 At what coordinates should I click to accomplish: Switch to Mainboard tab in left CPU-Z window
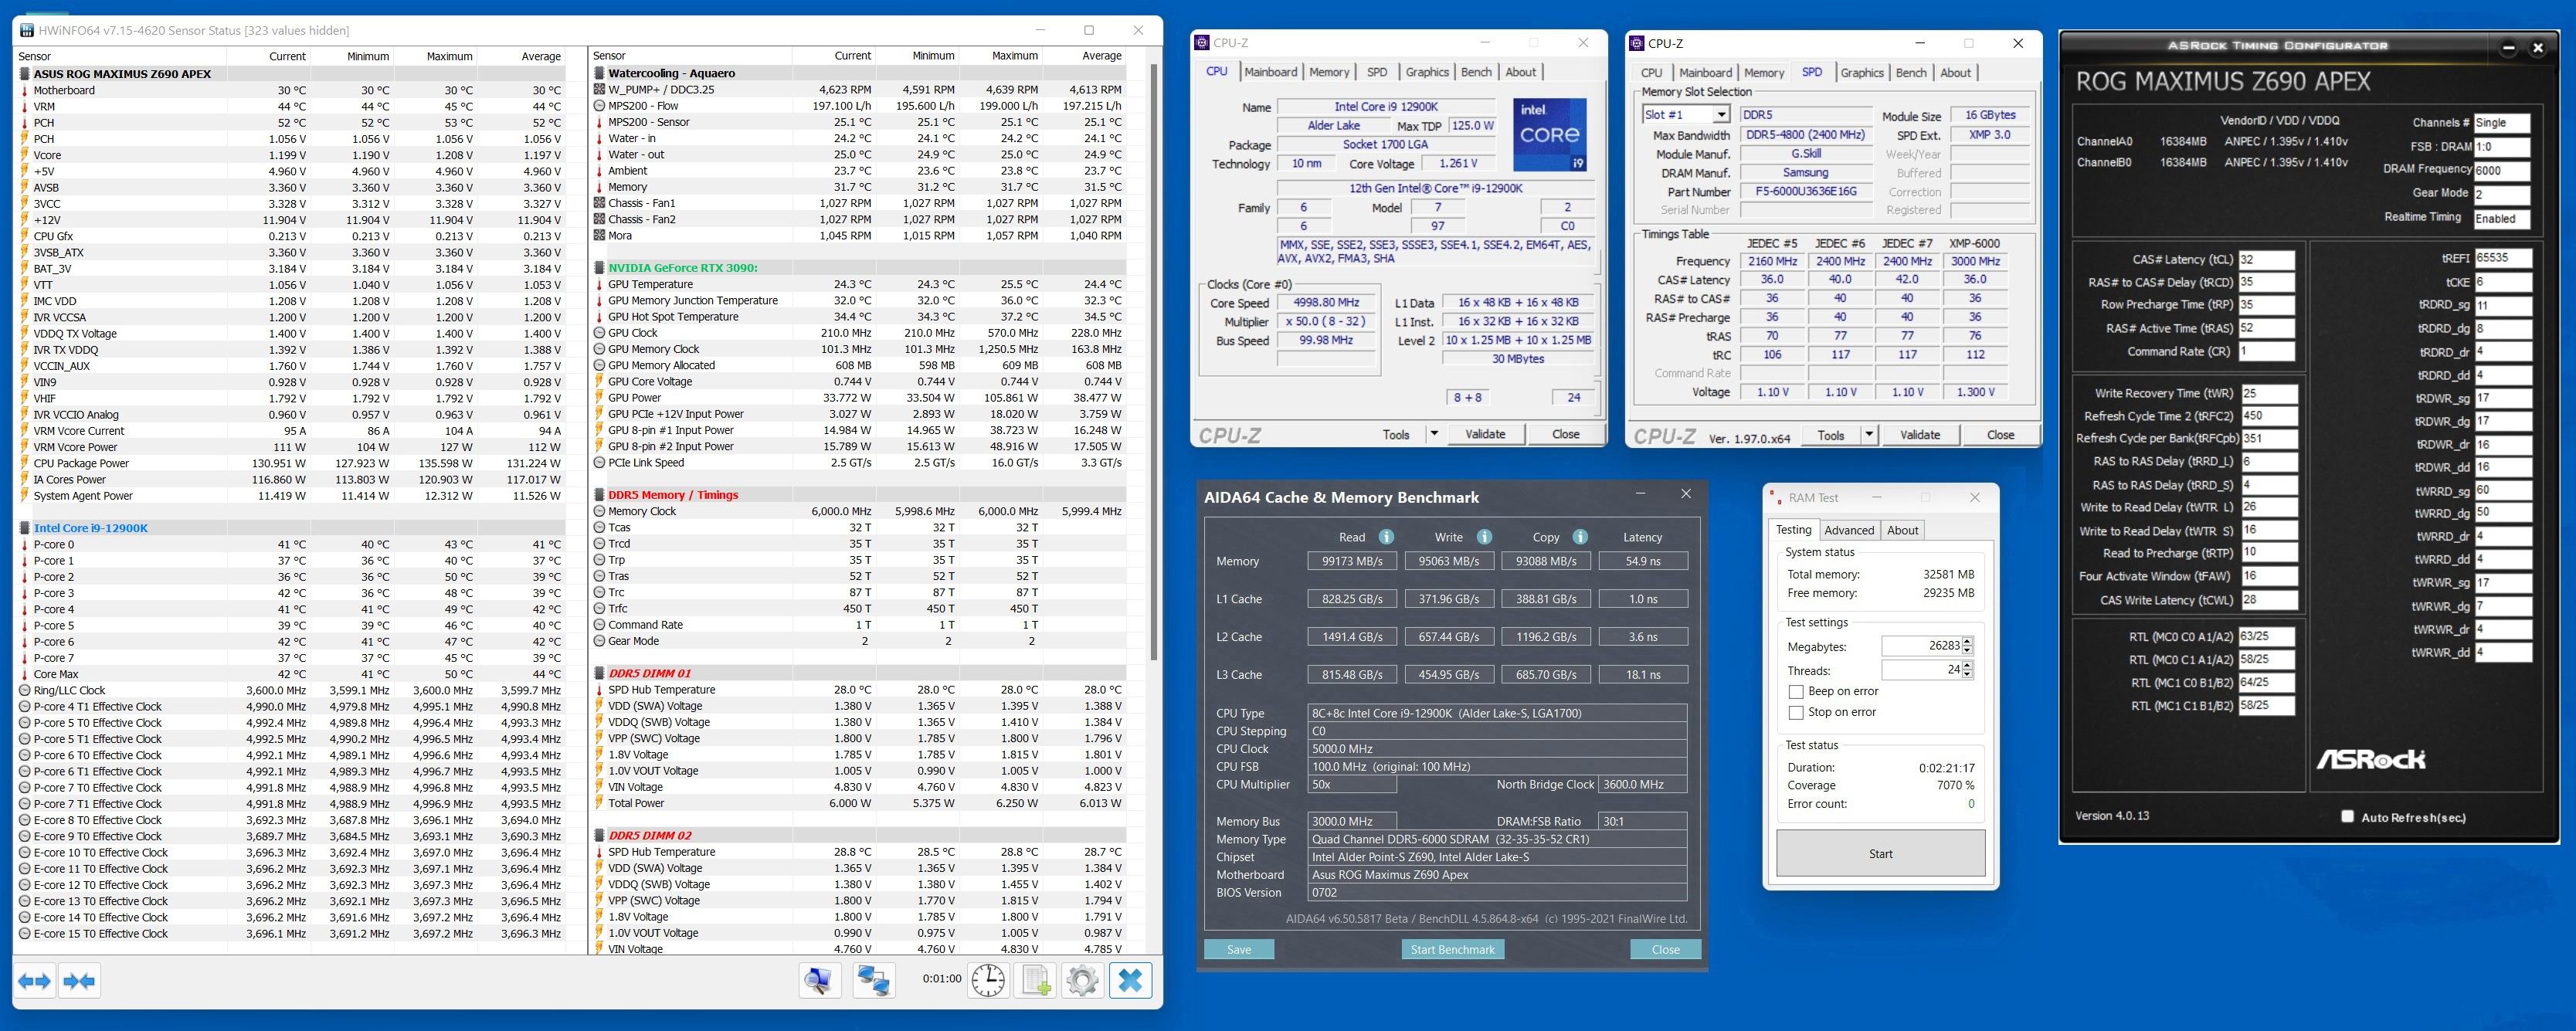[x=1270, y=72]
